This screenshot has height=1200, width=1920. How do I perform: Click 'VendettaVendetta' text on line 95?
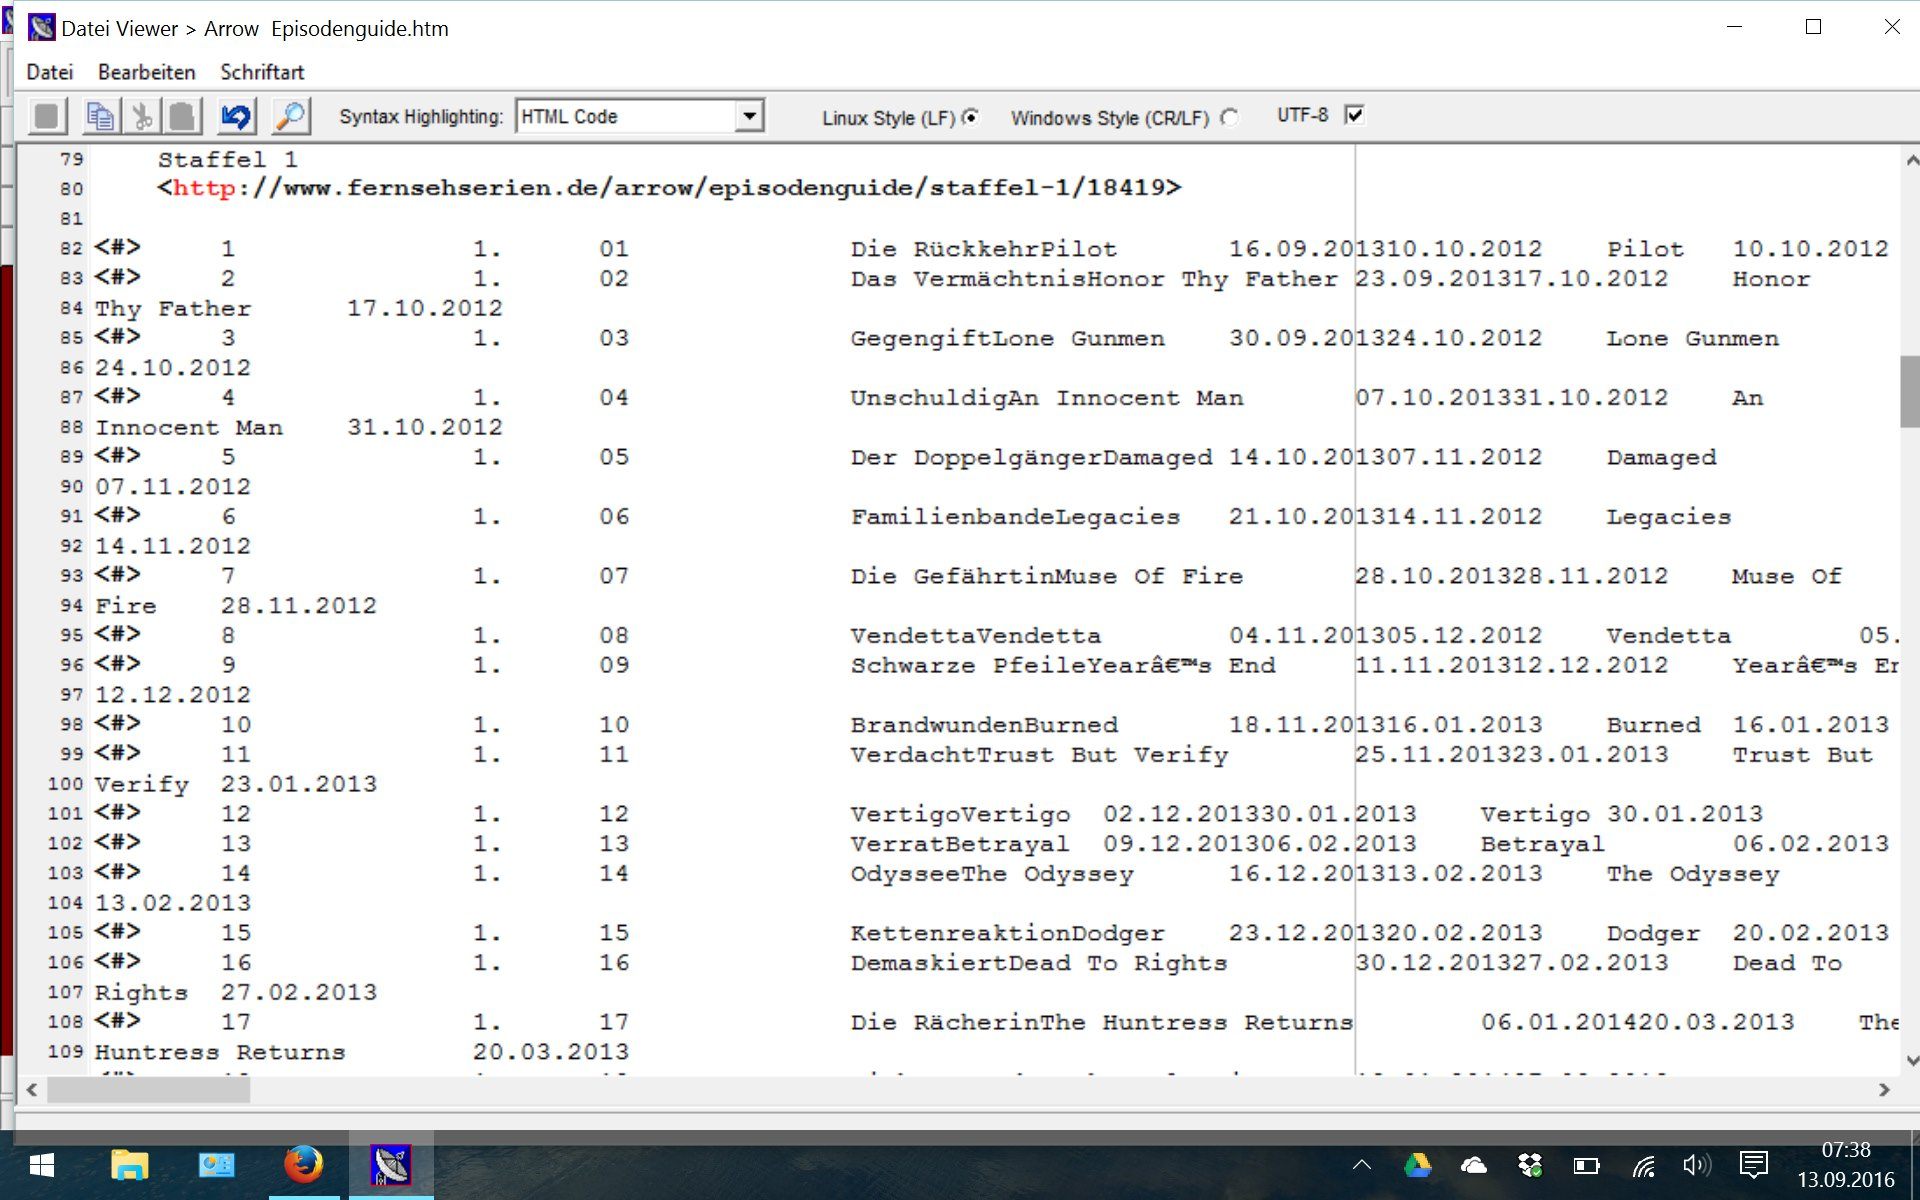click(975, 636)
